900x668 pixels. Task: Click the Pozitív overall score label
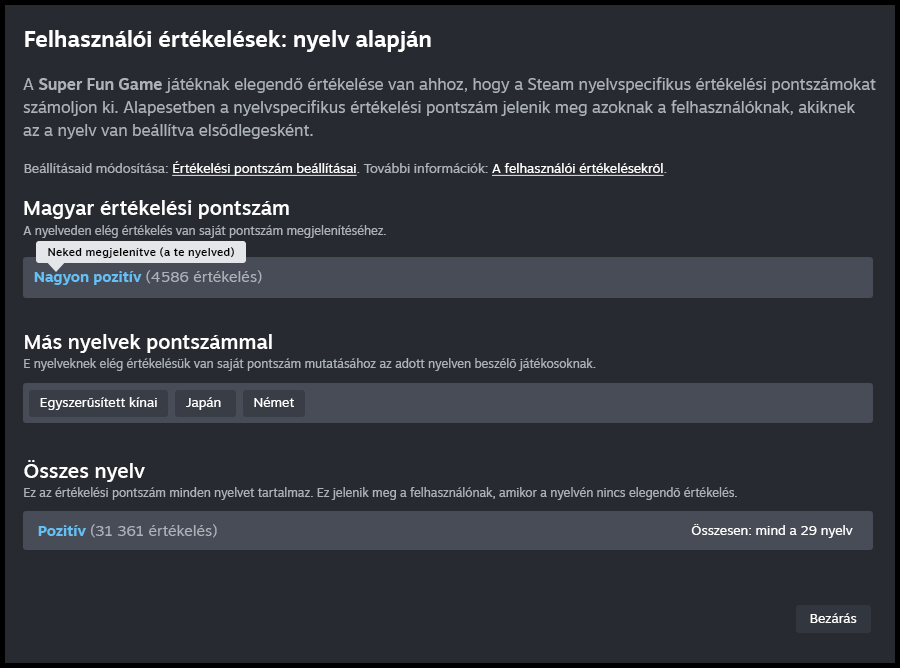[x=62, y=530]
